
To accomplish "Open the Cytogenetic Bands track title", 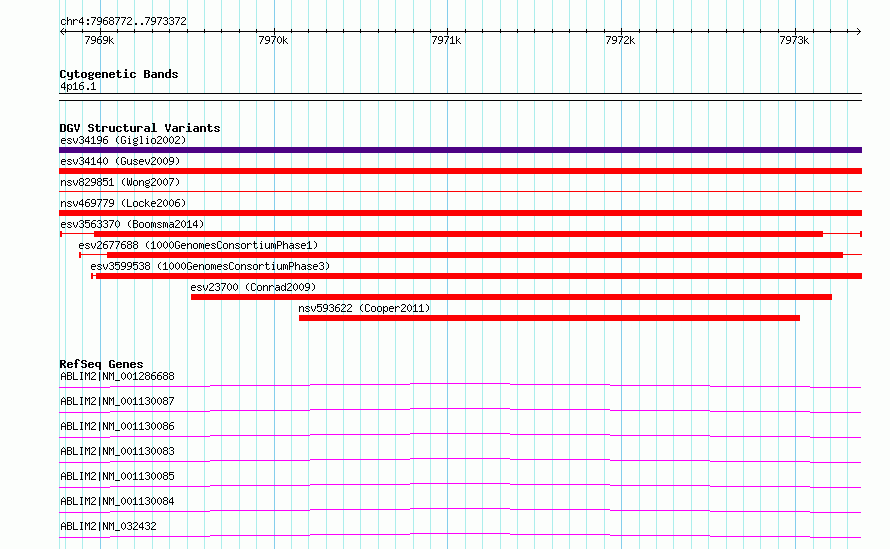I will click(119, 74).
